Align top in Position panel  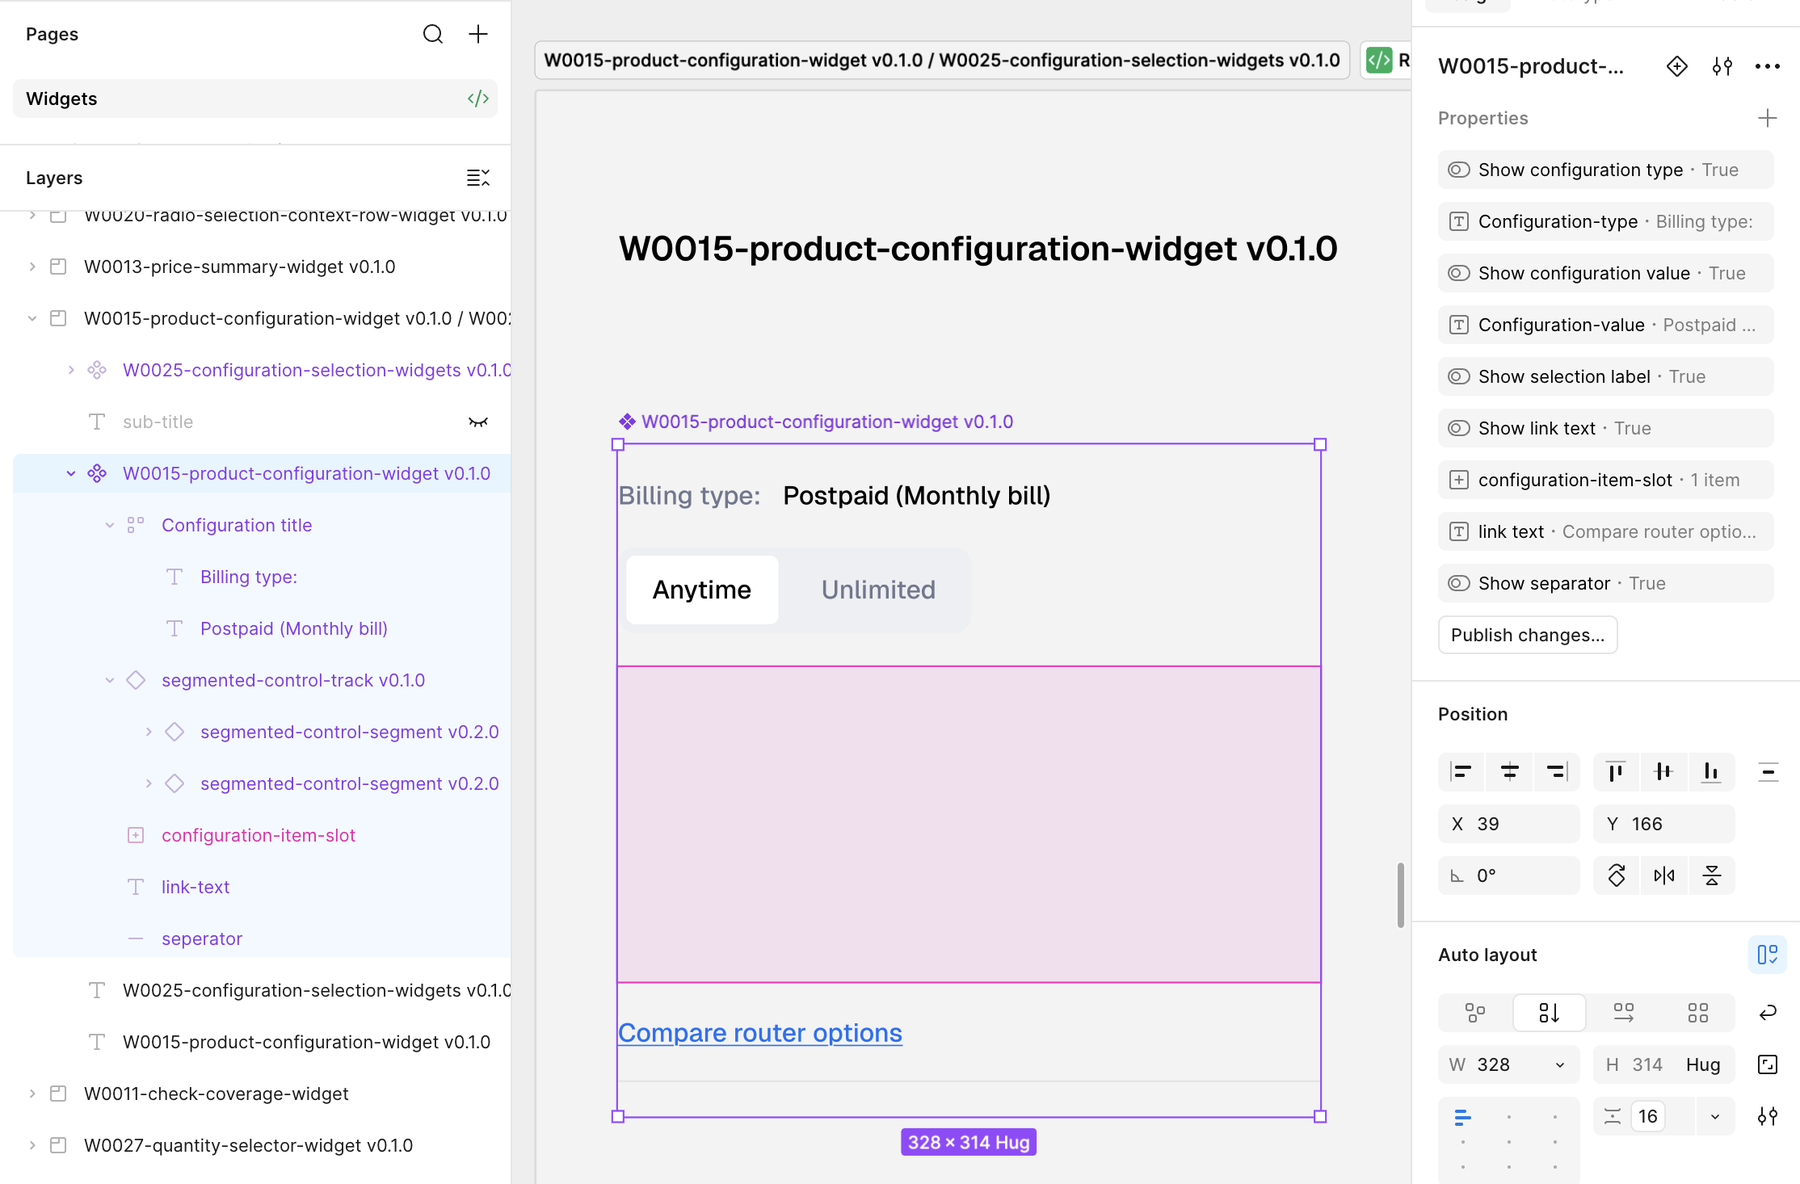(1616, 771)
